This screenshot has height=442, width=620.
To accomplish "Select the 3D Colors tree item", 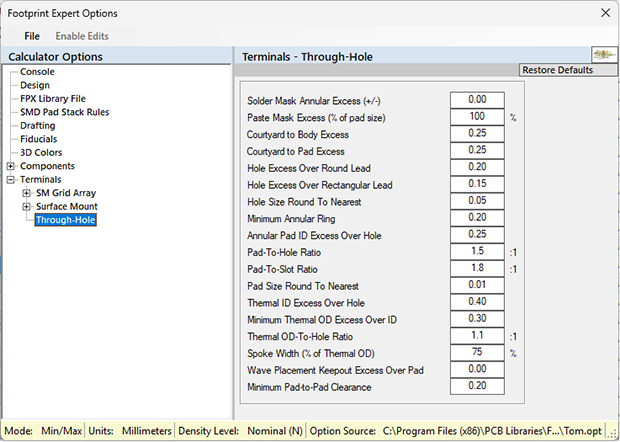I will [42, 152].
